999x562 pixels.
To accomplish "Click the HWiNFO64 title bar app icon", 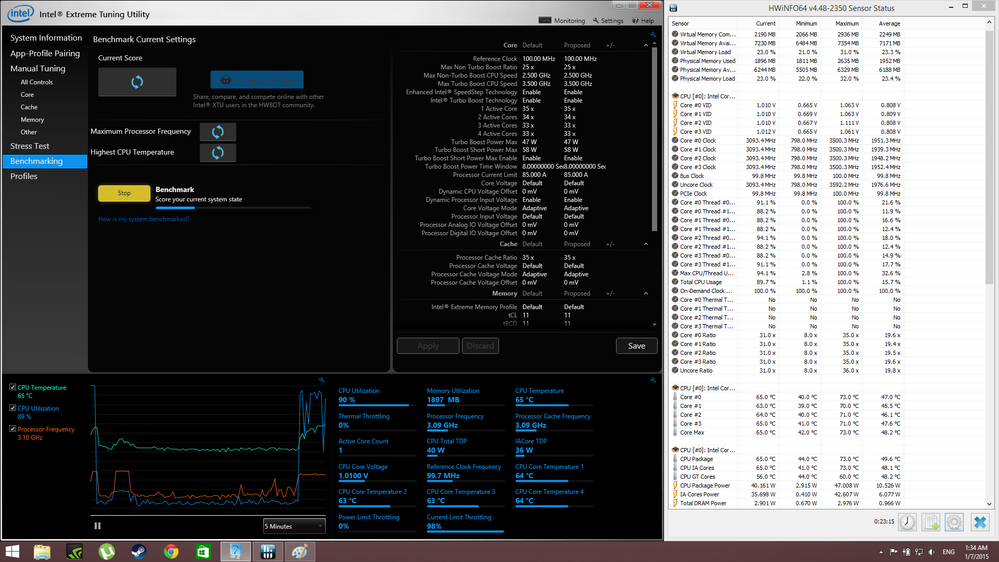I will 673,8.
